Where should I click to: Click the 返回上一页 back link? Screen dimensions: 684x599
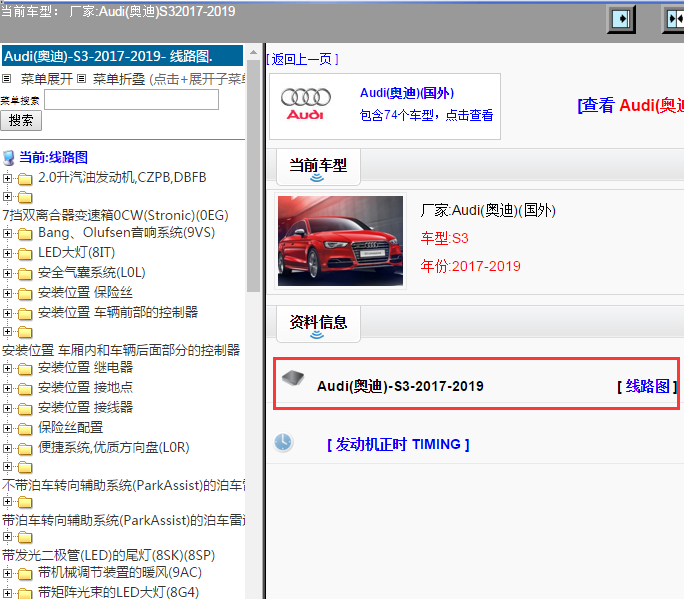(302, 59)
